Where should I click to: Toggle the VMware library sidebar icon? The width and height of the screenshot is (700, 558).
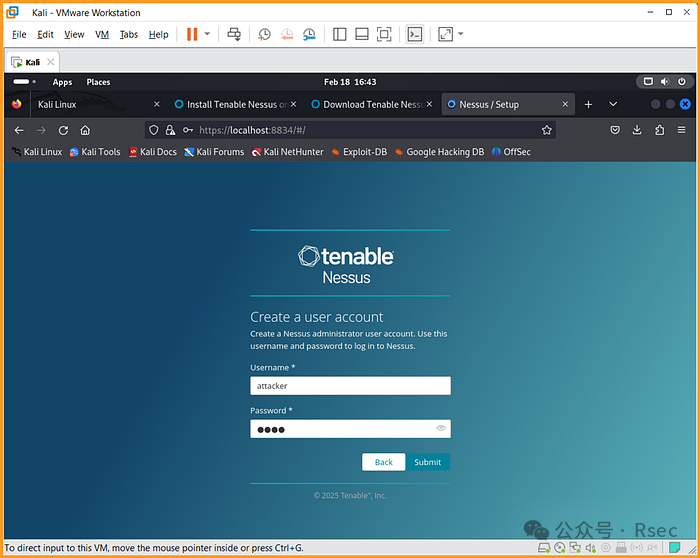click(340, 34)
